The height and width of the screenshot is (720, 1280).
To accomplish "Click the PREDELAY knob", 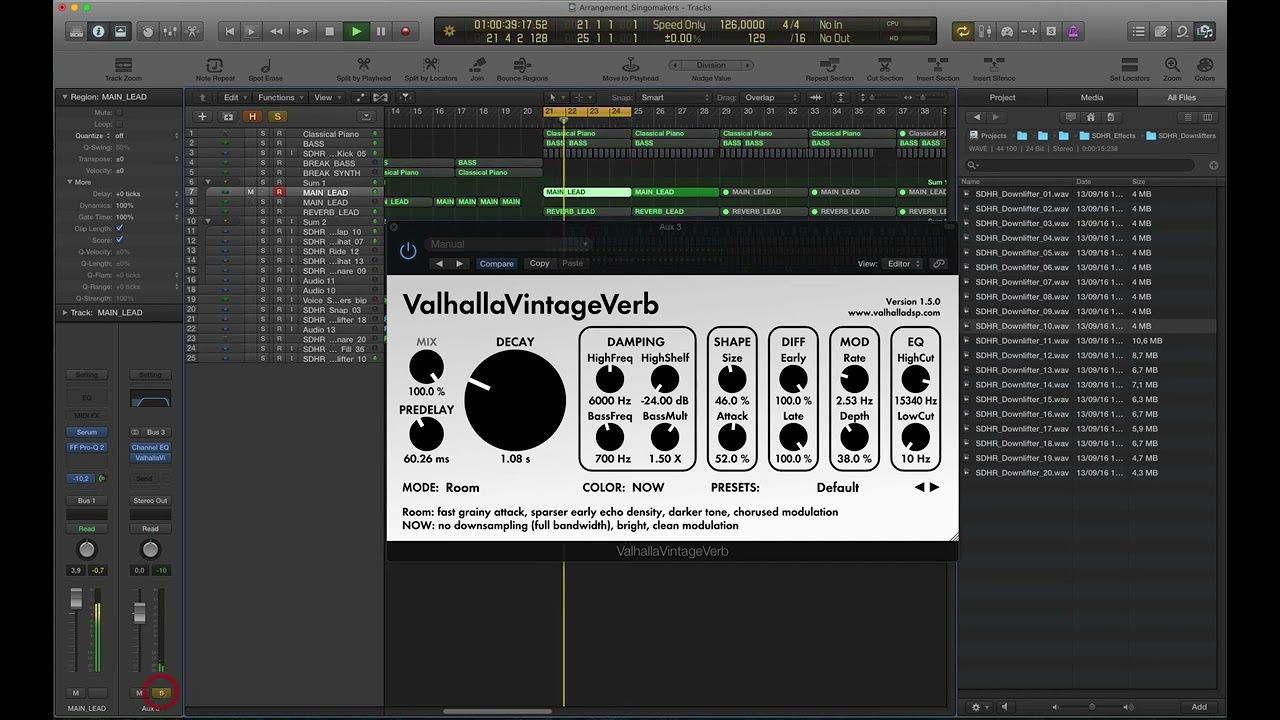I will (x=426, y=434).
